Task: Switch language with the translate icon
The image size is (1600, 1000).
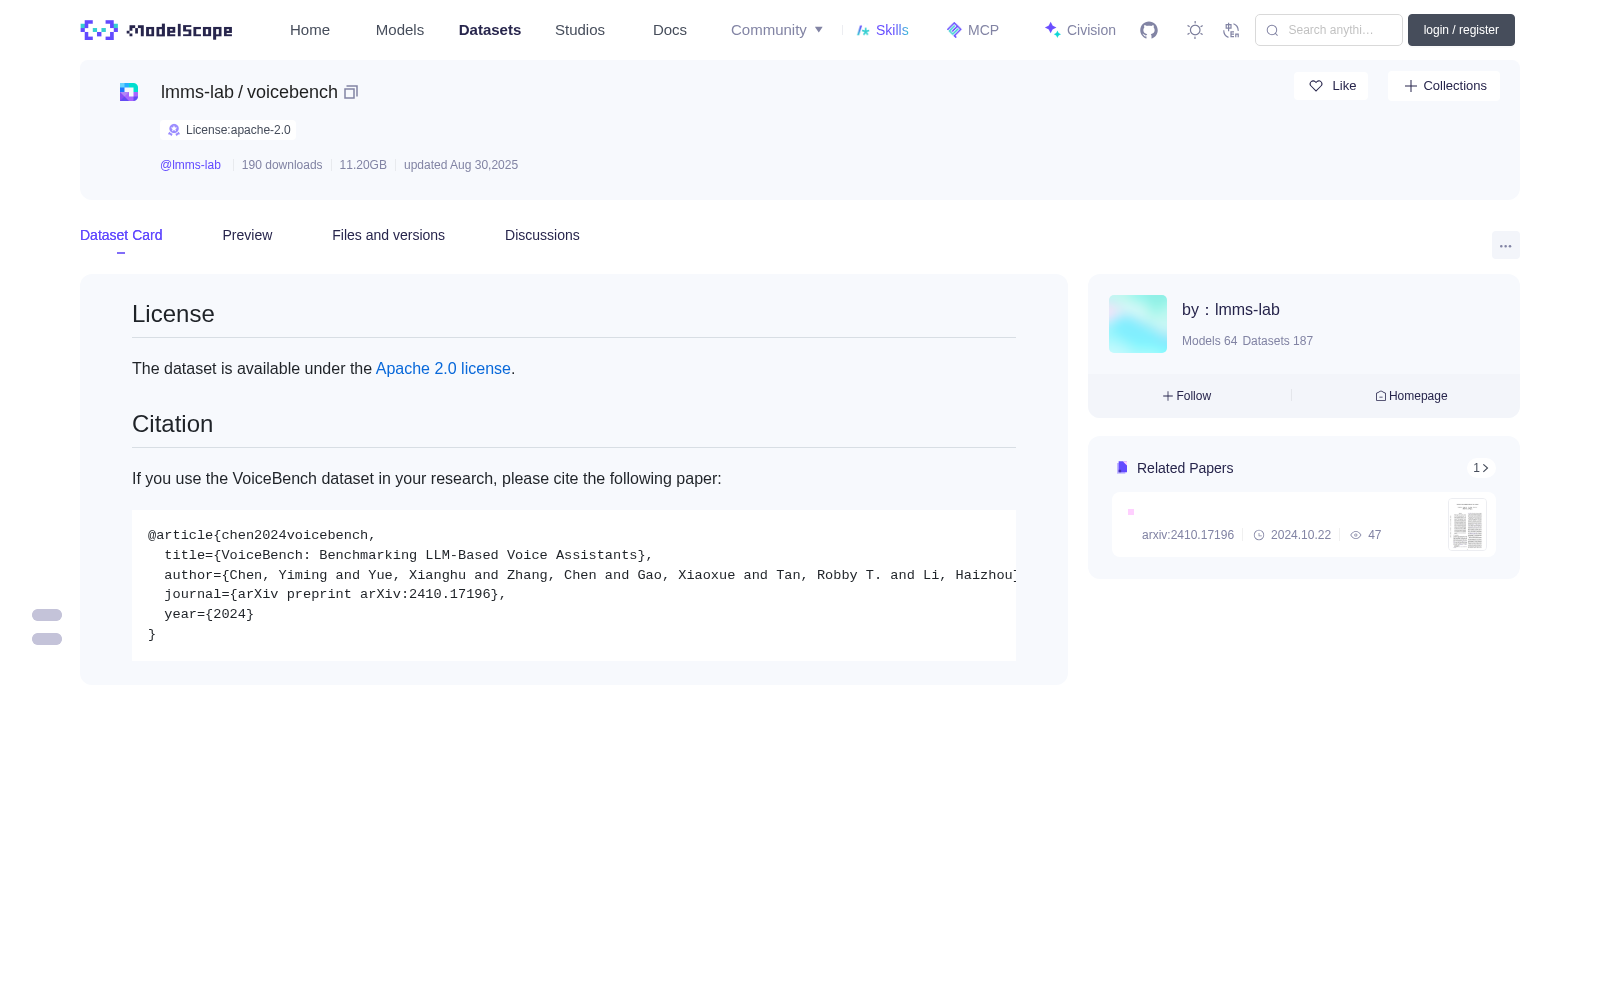Action: 1231,30
